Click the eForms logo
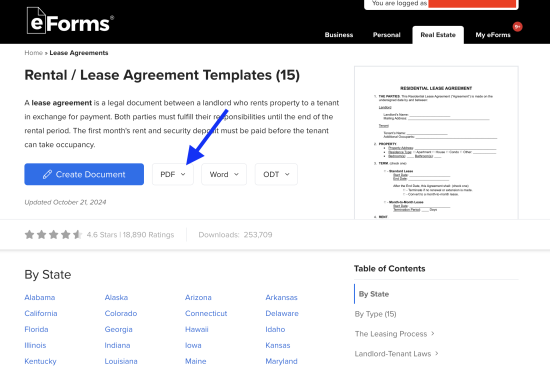Screen dimensions: 550x368 70,21
